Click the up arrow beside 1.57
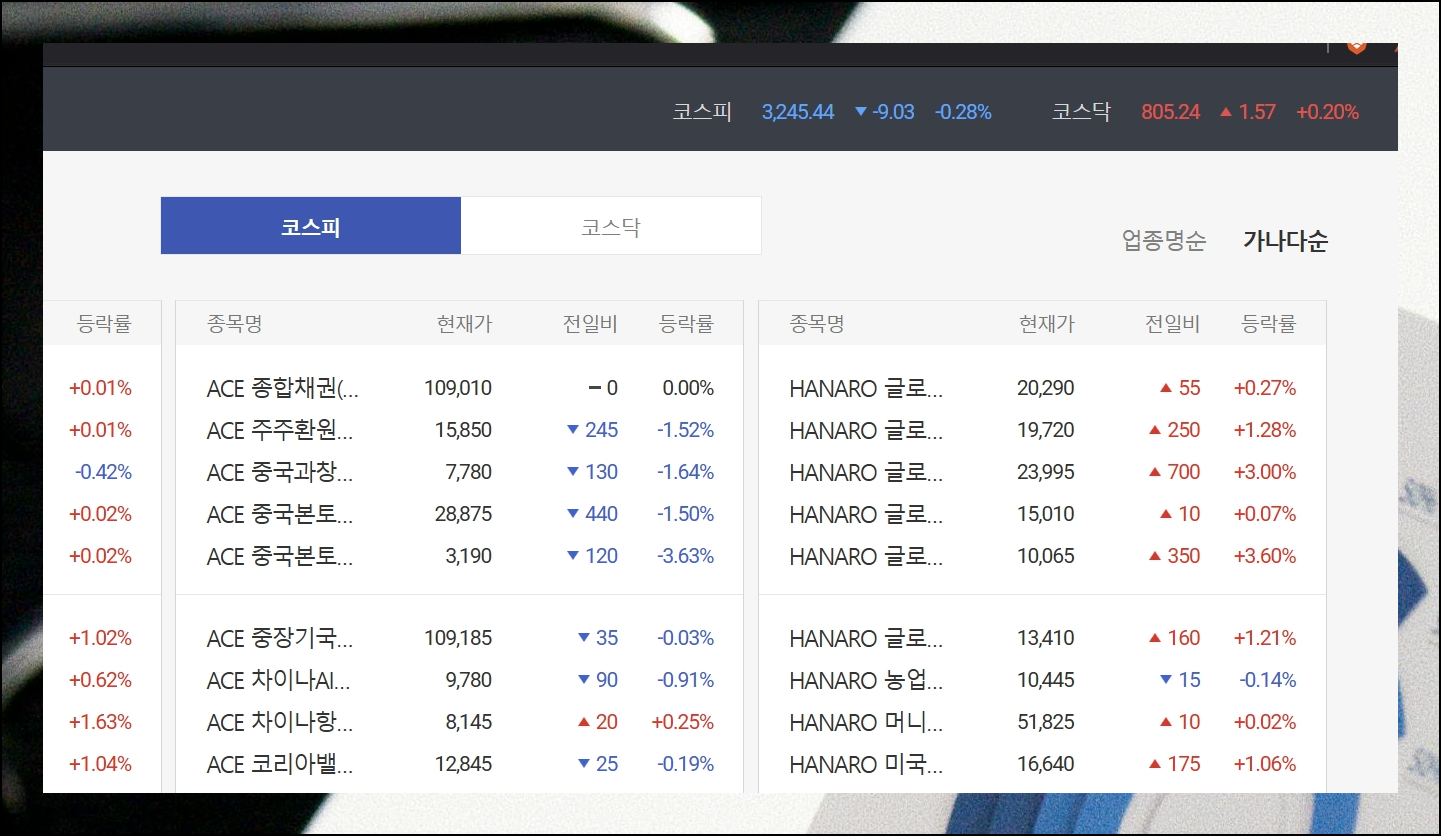This screenshot has width=1441, height=836. pos(1226,112)
